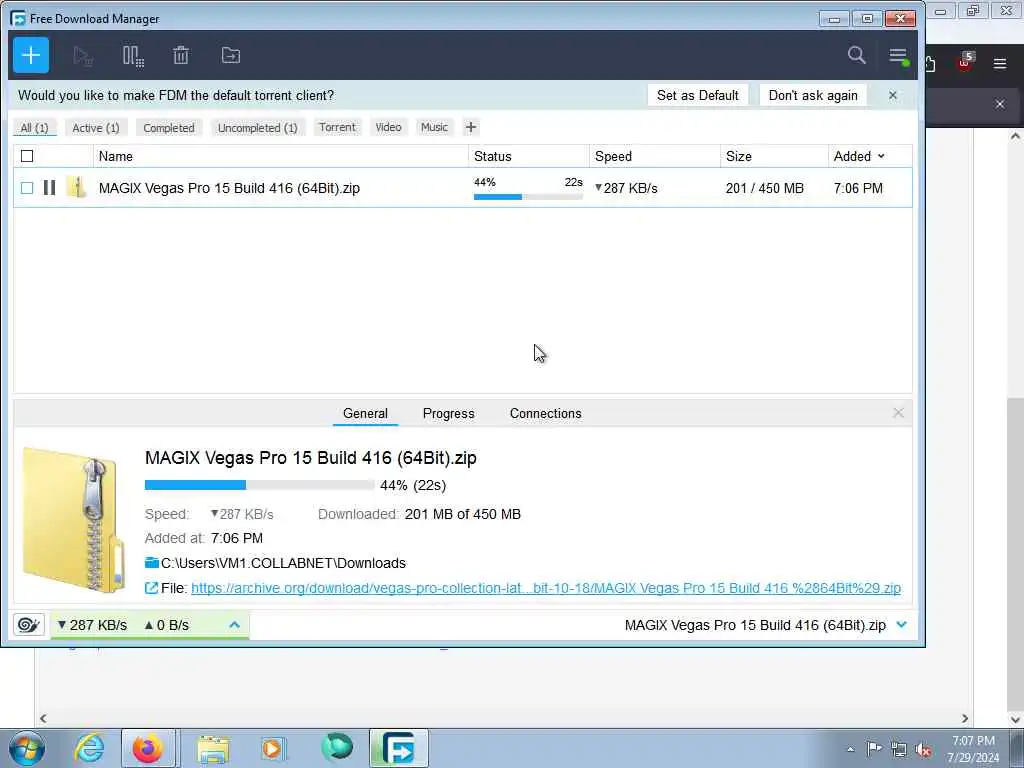Open Firefox hamburger menu behind FDM window
The height and width of the screenshot is (768, 1024).
click(x=999, y=63)
